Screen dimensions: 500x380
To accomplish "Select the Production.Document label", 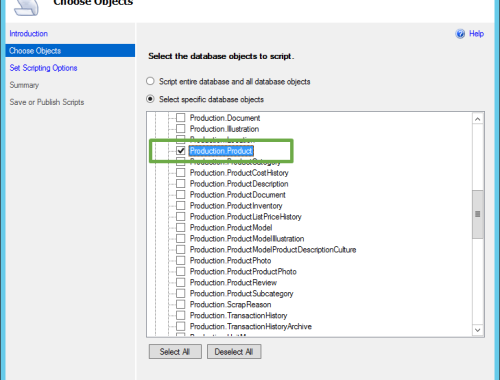I will pos(225,118).
